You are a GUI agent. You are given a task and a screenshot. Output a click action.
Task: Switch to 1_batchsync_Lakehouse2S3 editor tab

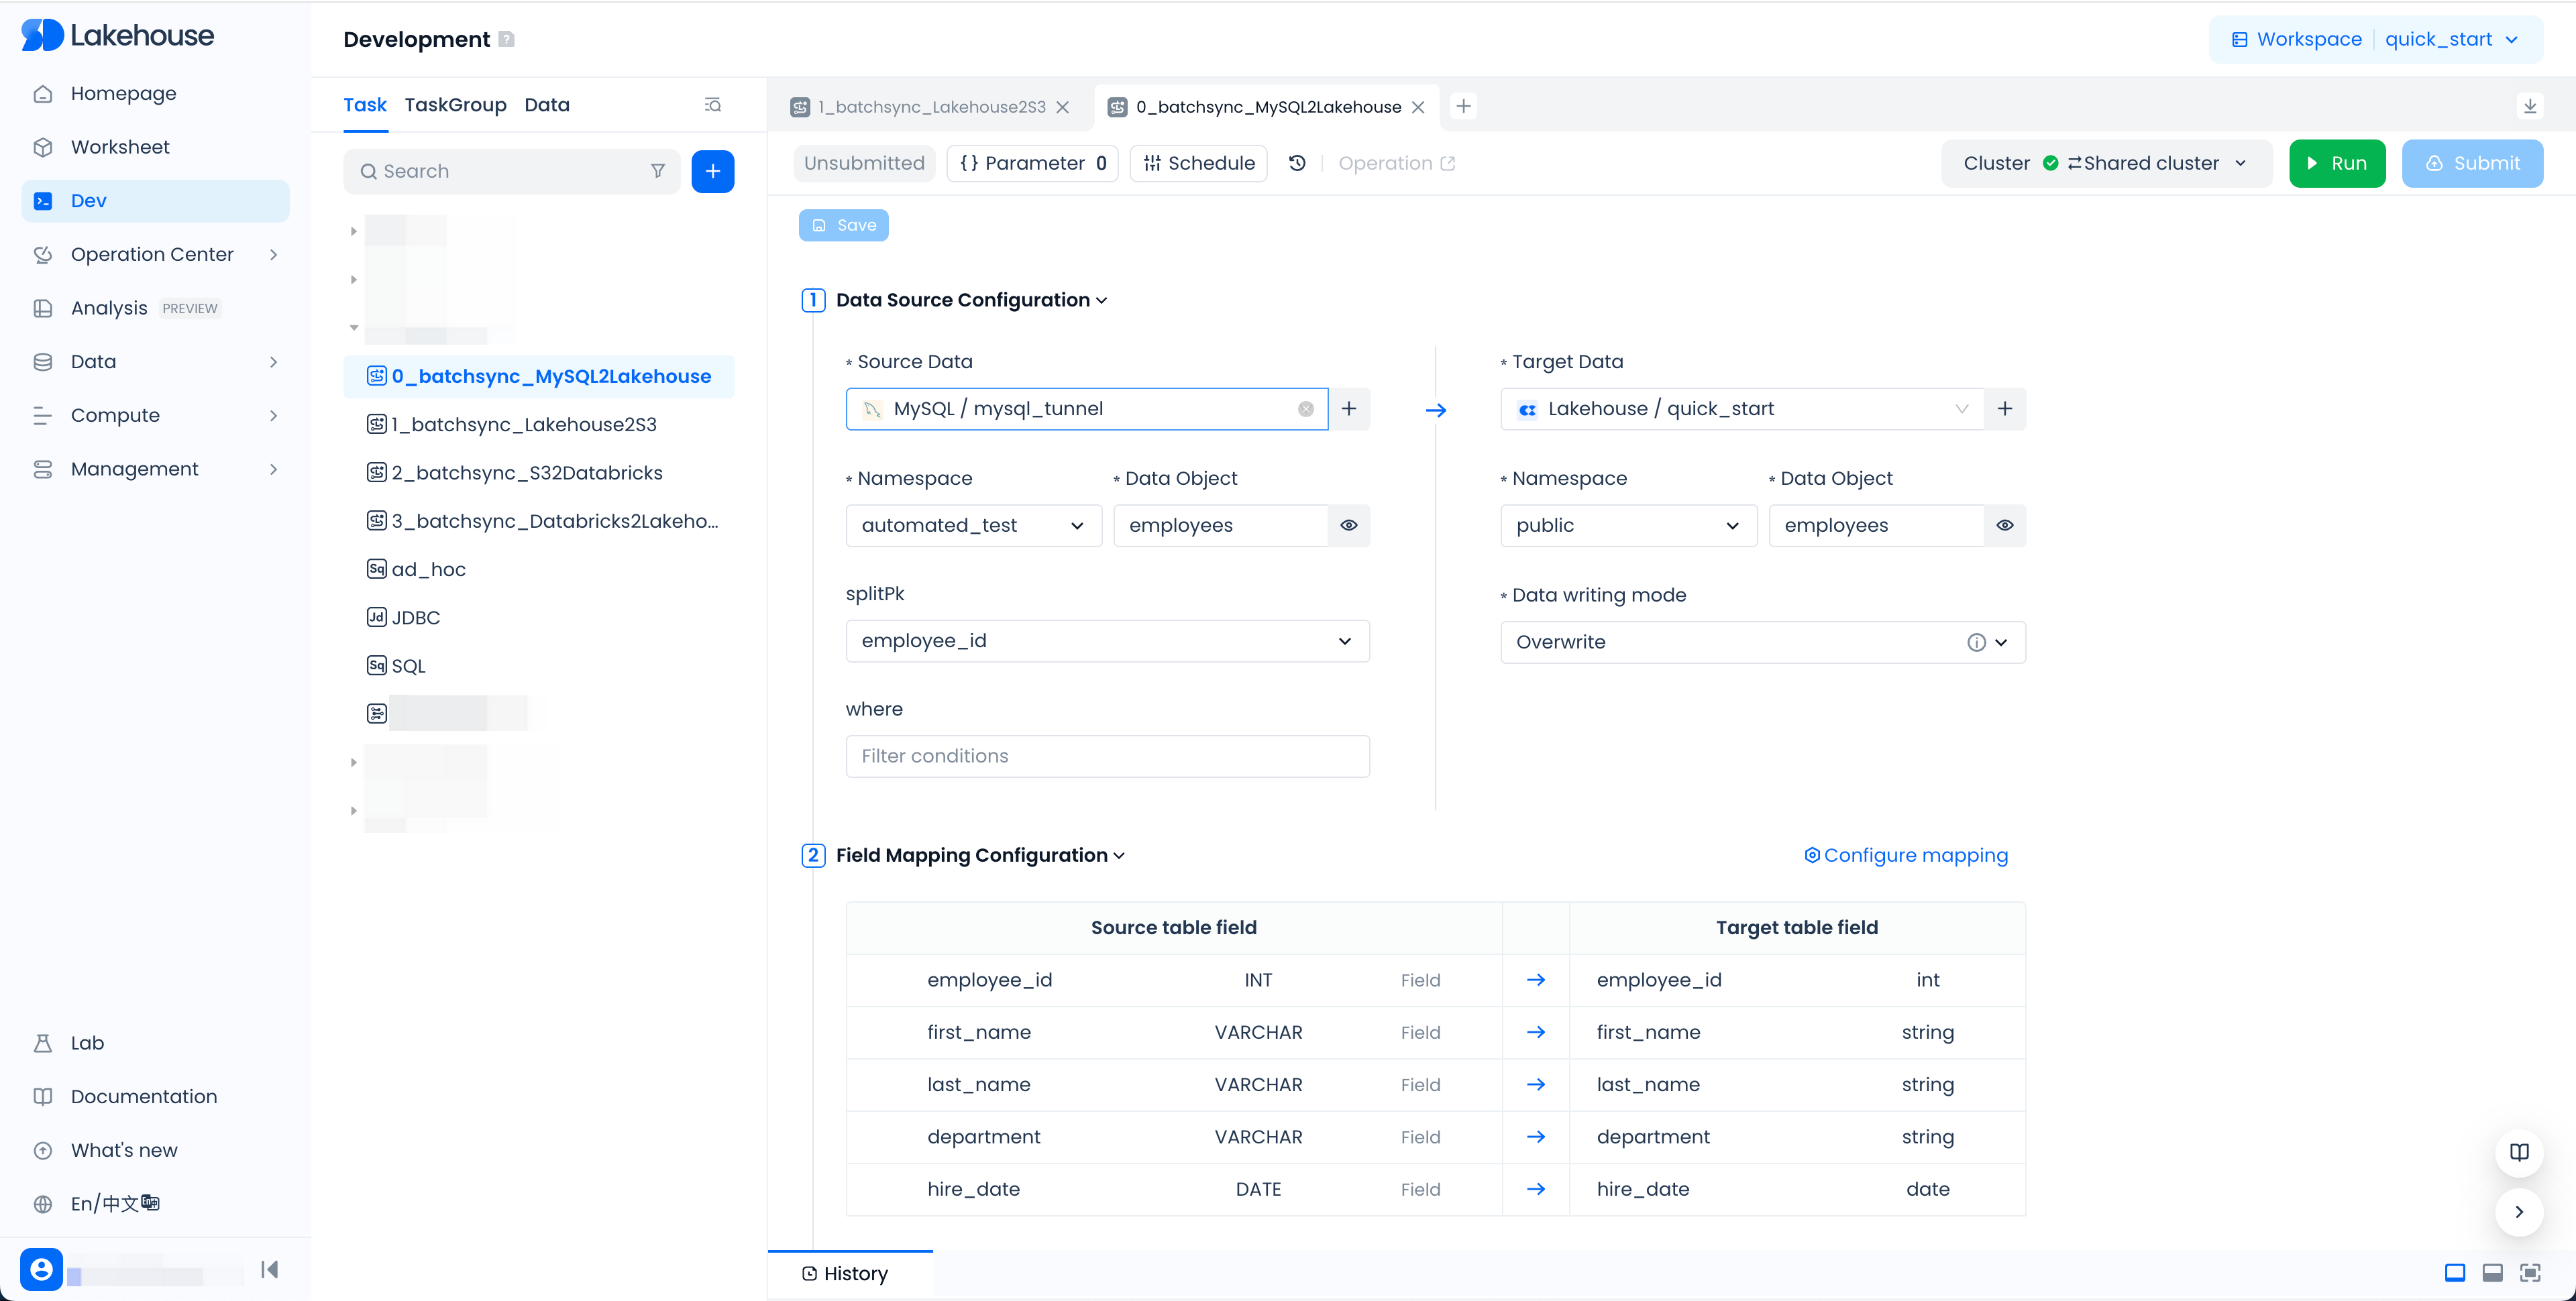pyautogui.click(x=930, y=107)
